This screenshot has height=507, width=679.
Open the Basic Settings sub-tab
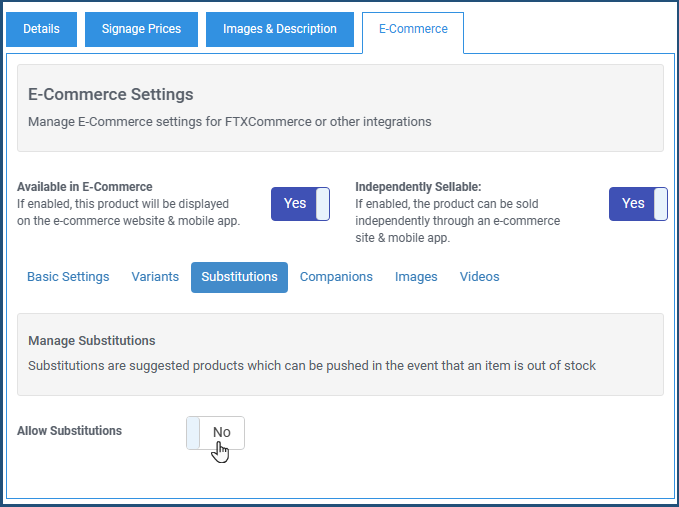68,277
